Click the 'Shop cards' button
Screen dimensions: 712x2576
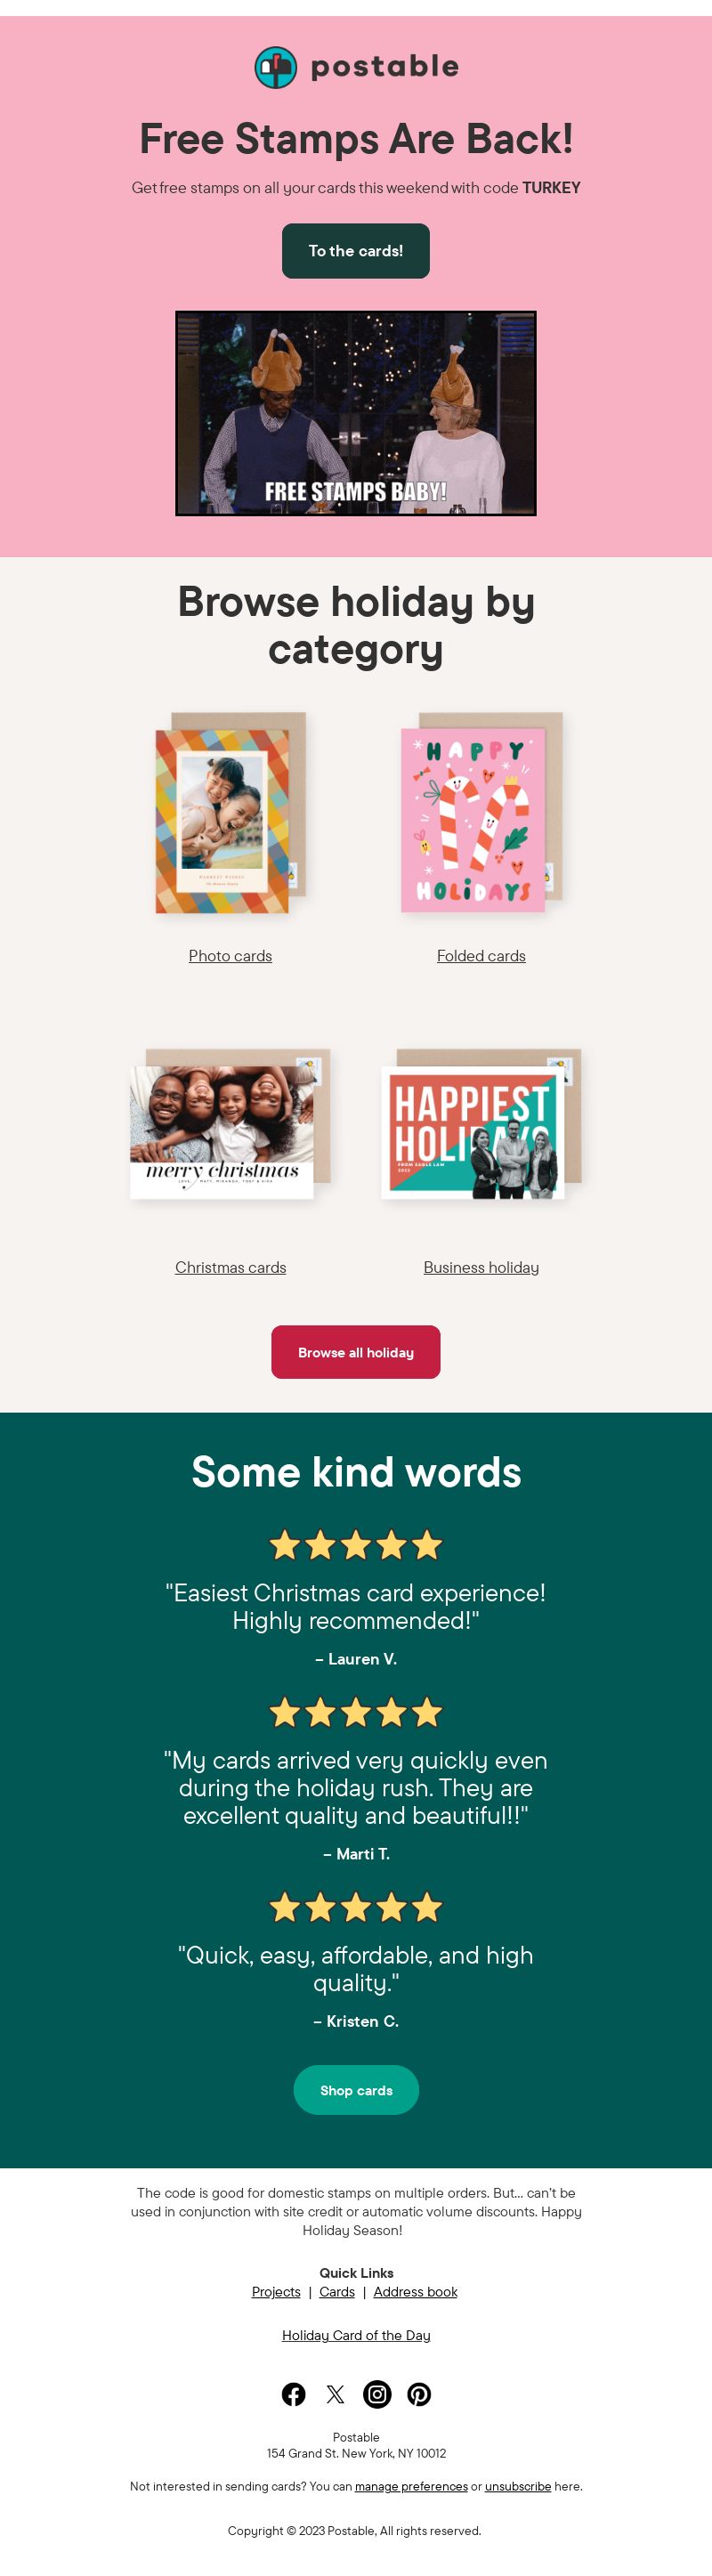tap(356, 2090)
